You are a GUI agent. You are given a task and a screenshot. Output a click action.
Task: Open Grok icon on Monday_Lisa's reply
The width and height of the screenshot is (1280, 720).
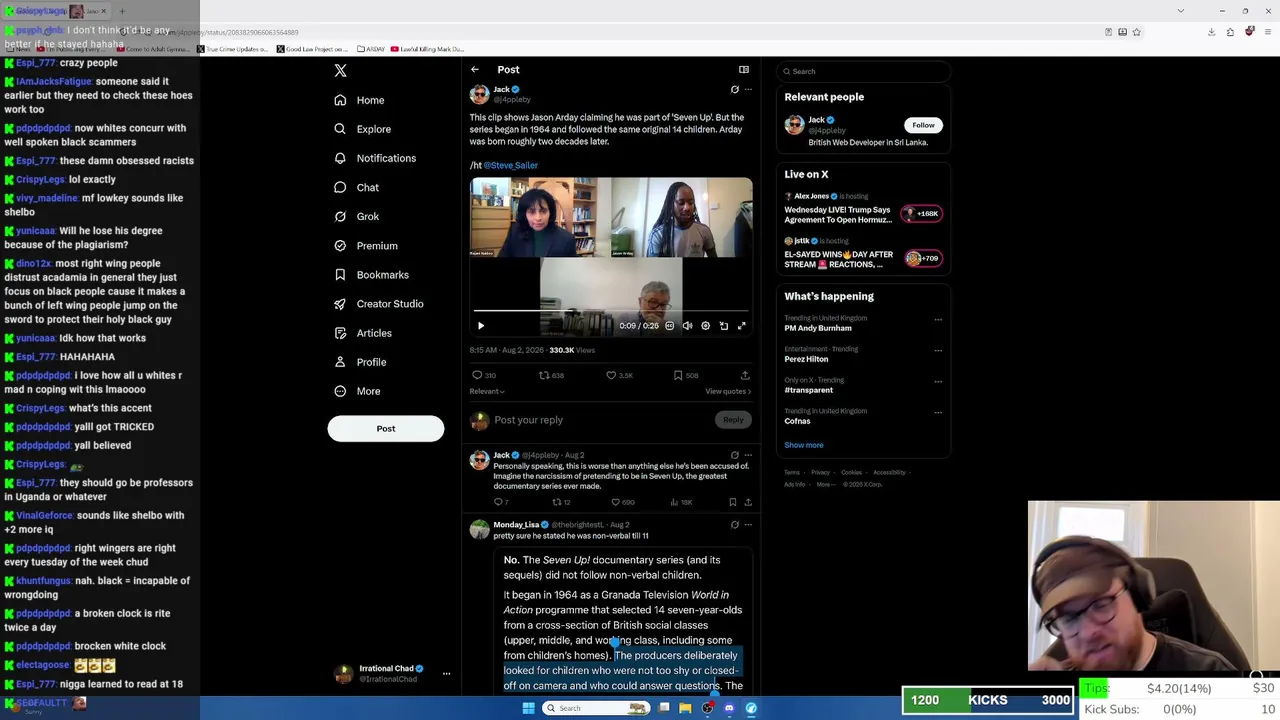click(735, 525)
